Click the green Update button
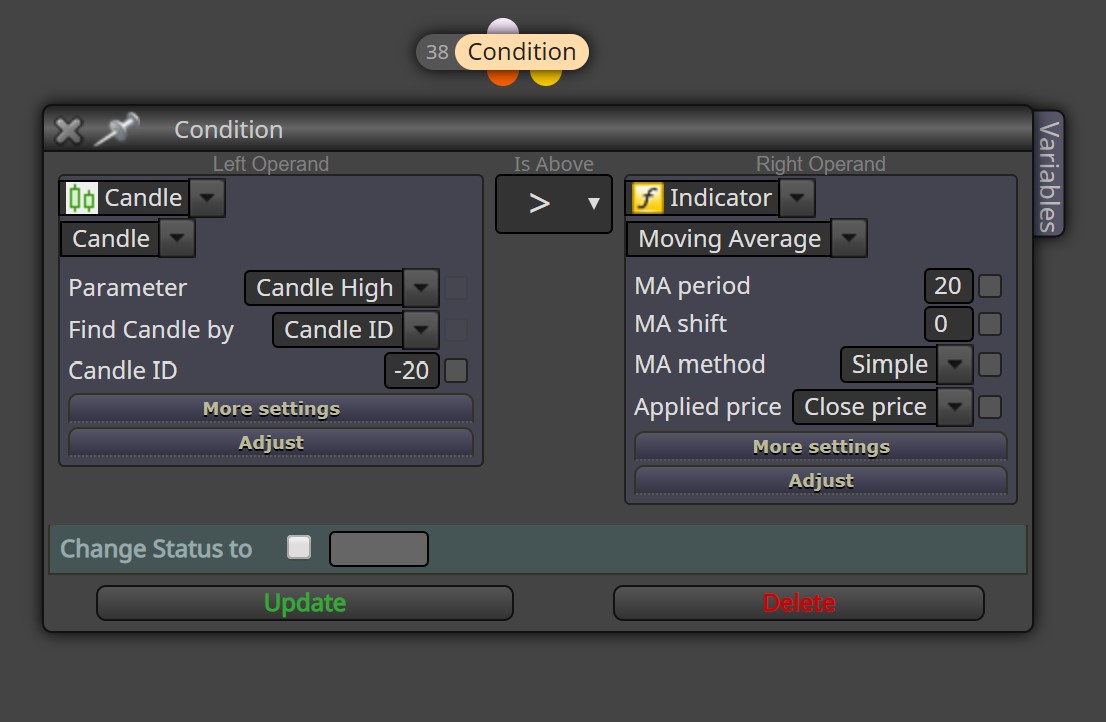1106x722 pixels. pyautogui.click(x=305, y=604)
